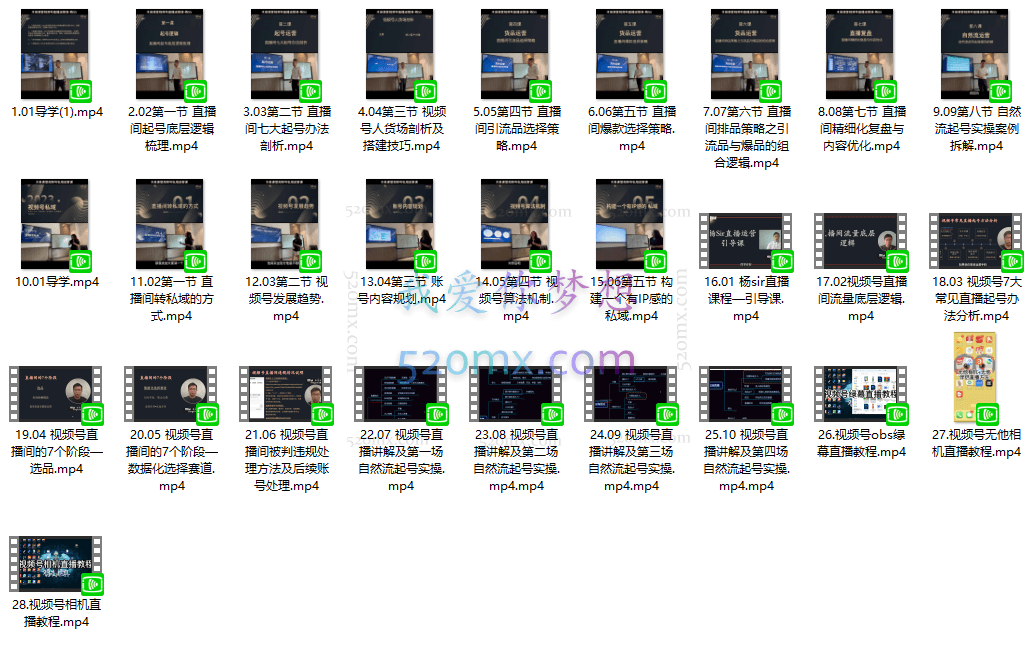Click the 26.视频号obs绿幕直播教程.mp4 thumbnail
The width and height of the screenshot is (1036, 645).
(861, 394)
